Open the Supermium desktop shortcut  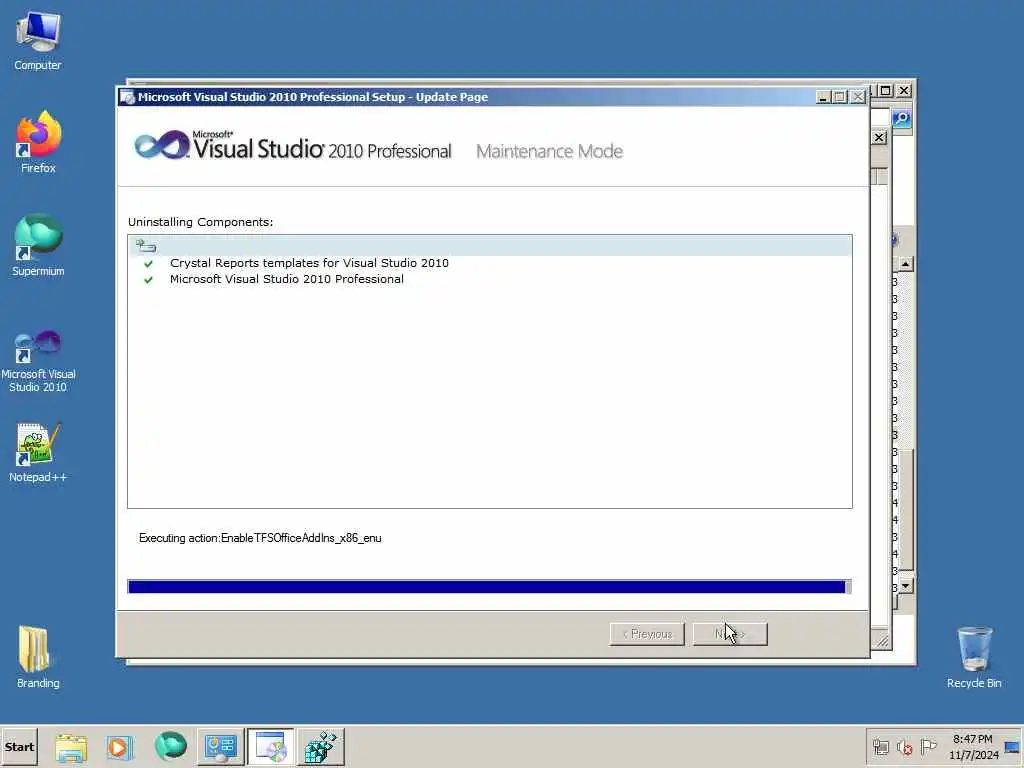click(x=38, y=246)
